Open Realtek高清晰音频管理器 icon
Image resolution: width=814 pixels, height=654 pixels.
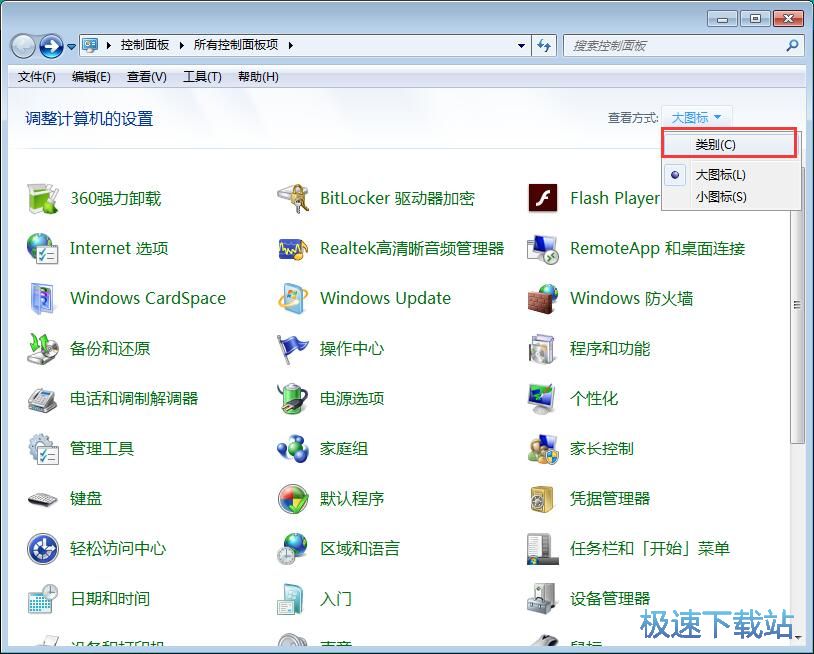coord(293,249)
